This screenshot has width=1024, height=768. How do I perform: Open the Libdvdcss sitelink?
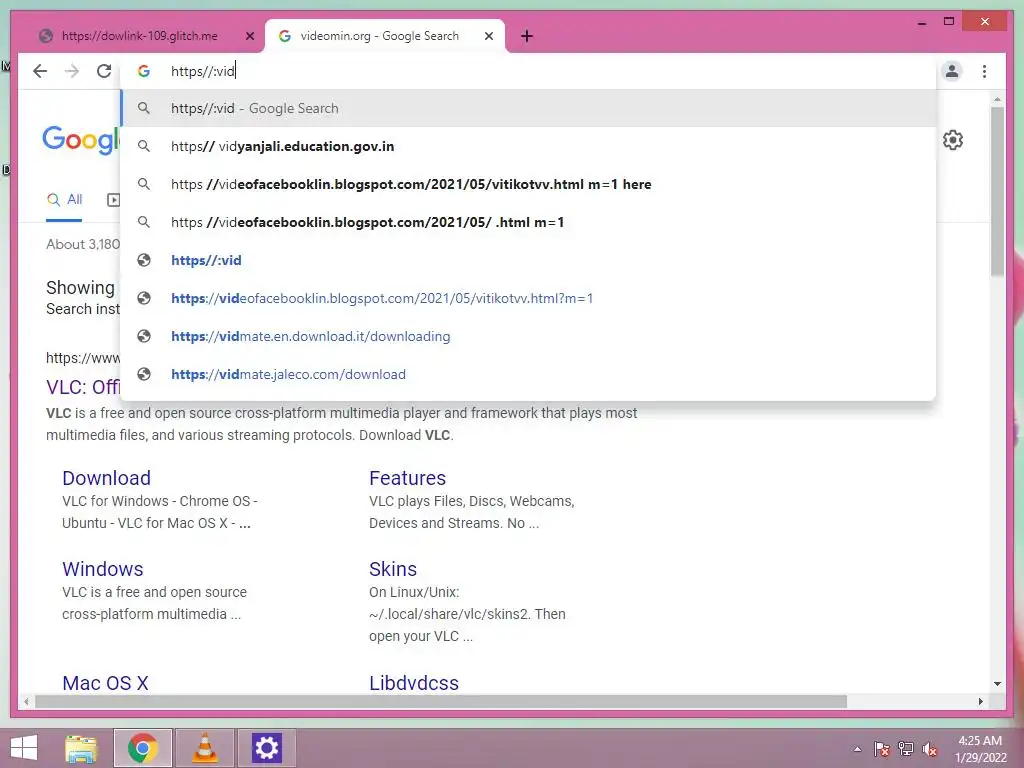pos(413,683)
